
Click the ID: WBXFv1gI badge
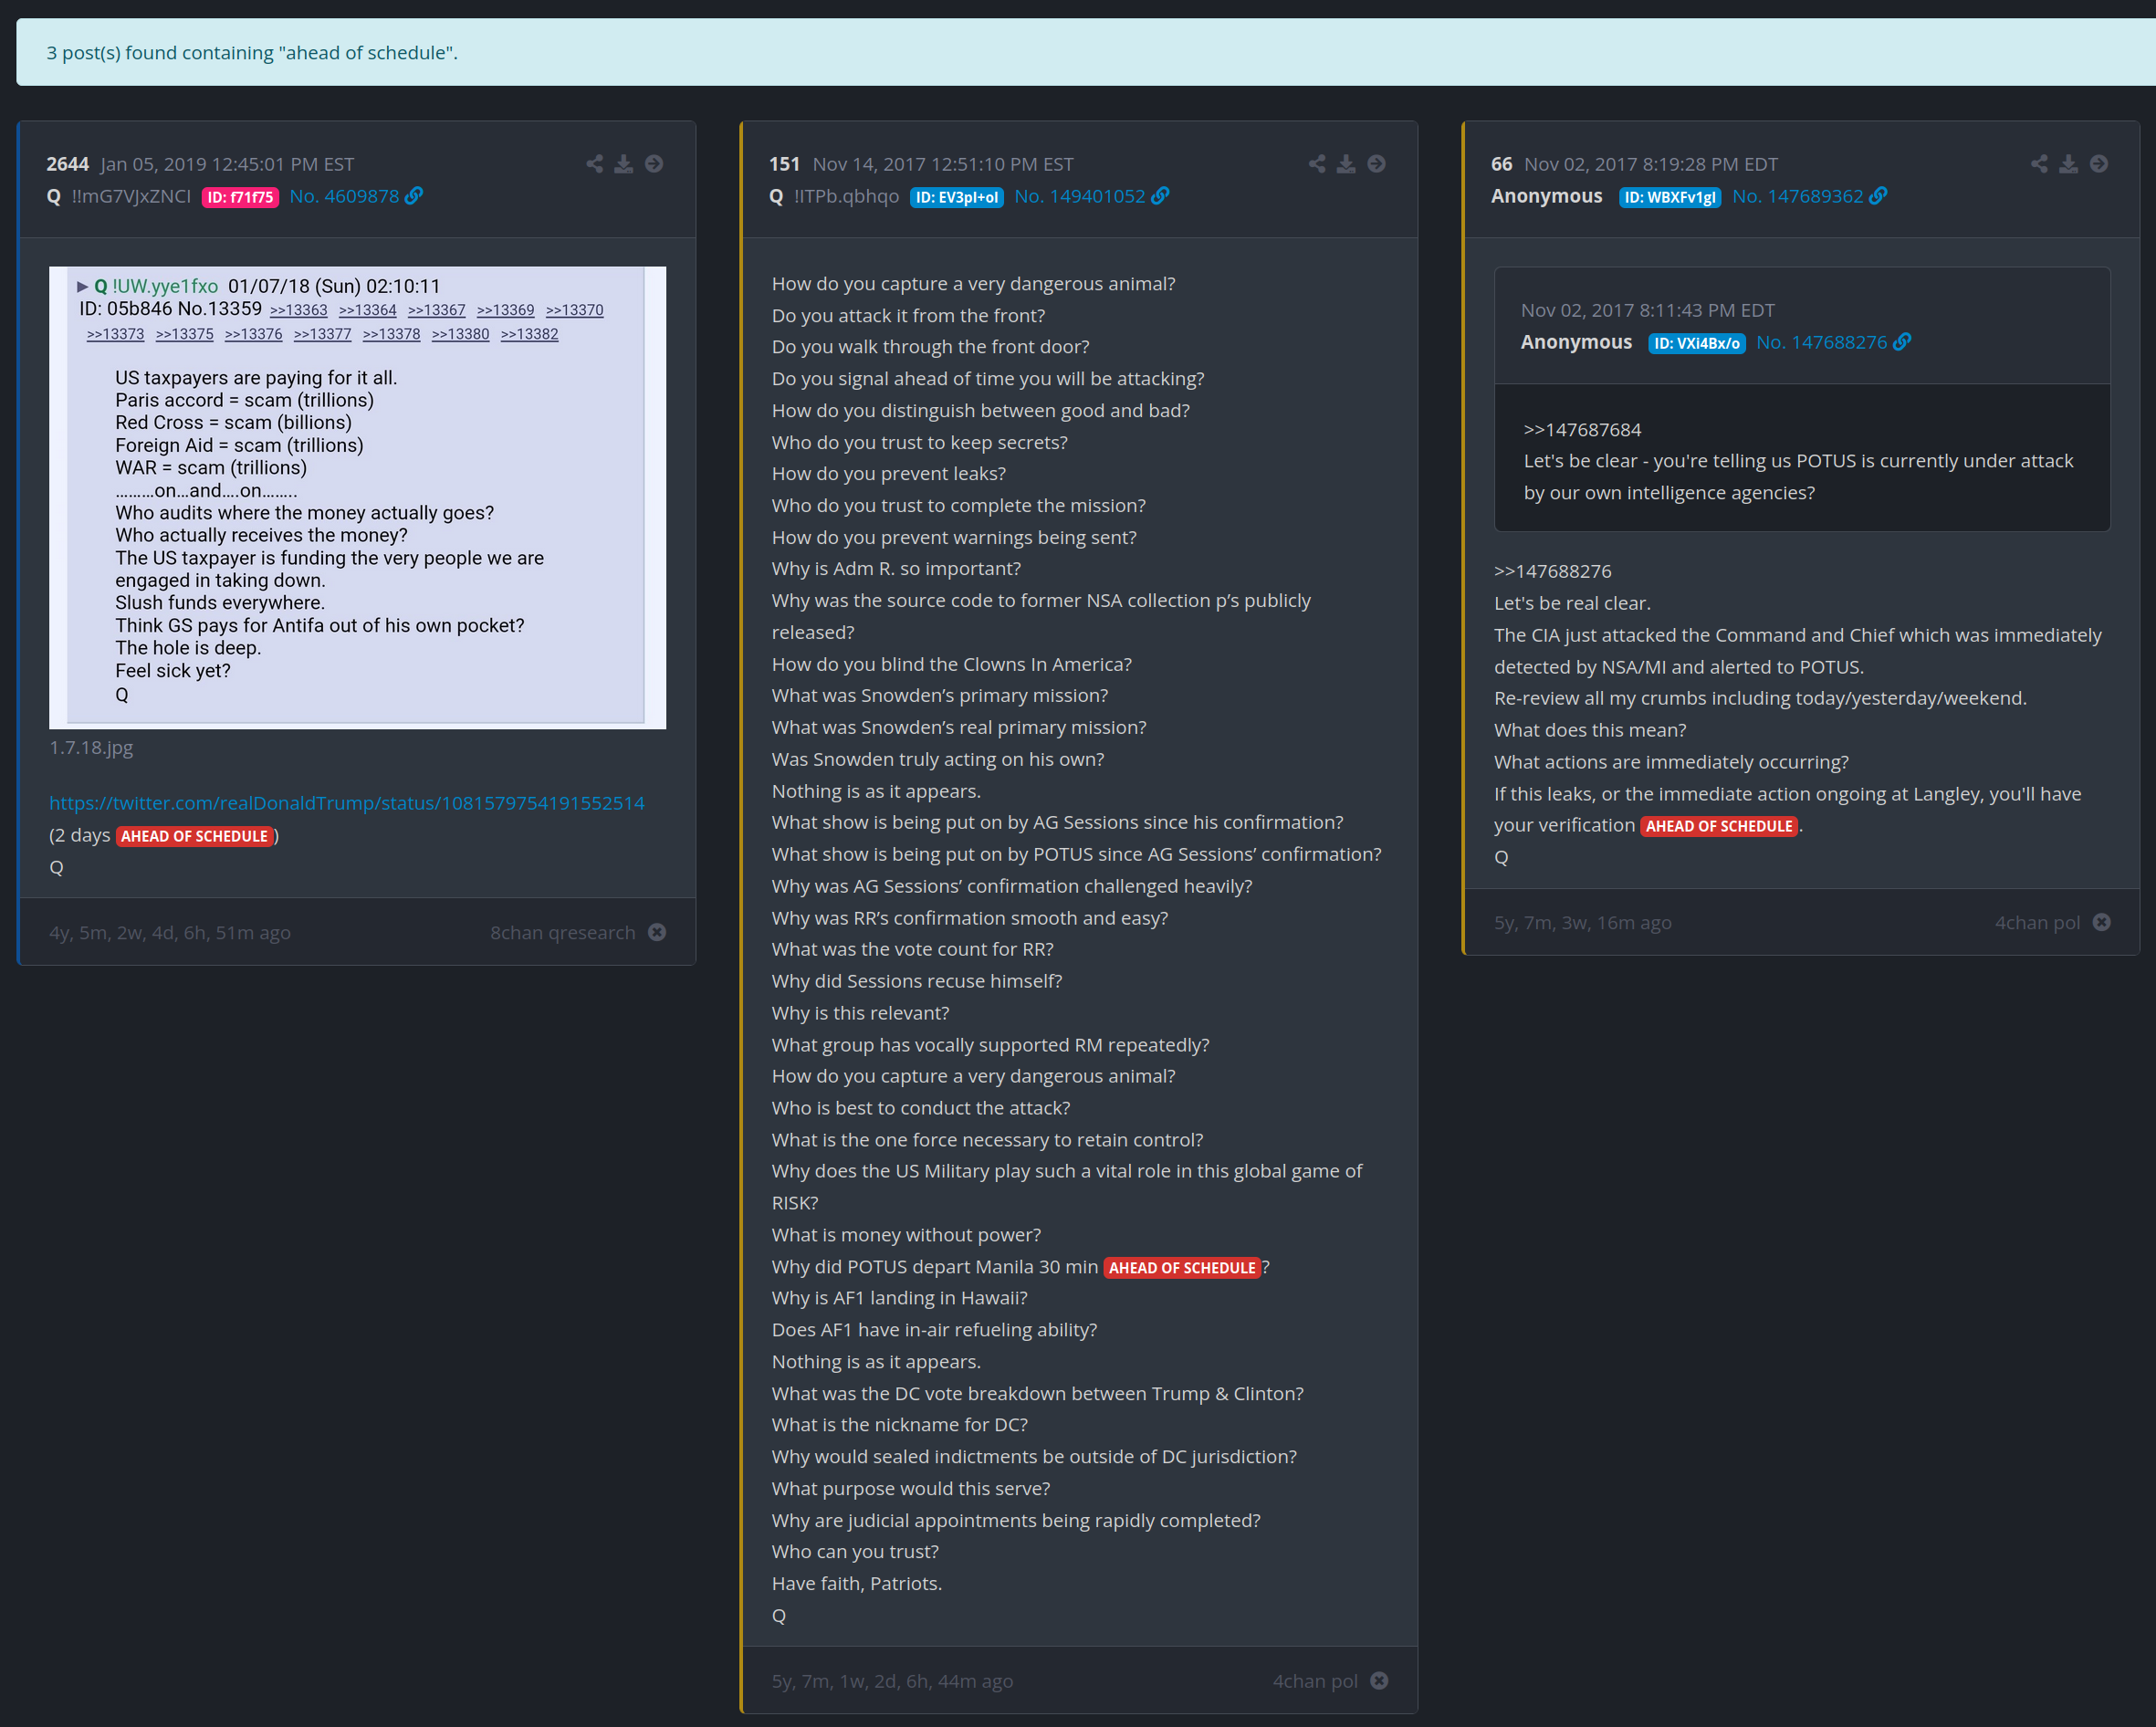pyautogui.click(x=1669, y=197)
